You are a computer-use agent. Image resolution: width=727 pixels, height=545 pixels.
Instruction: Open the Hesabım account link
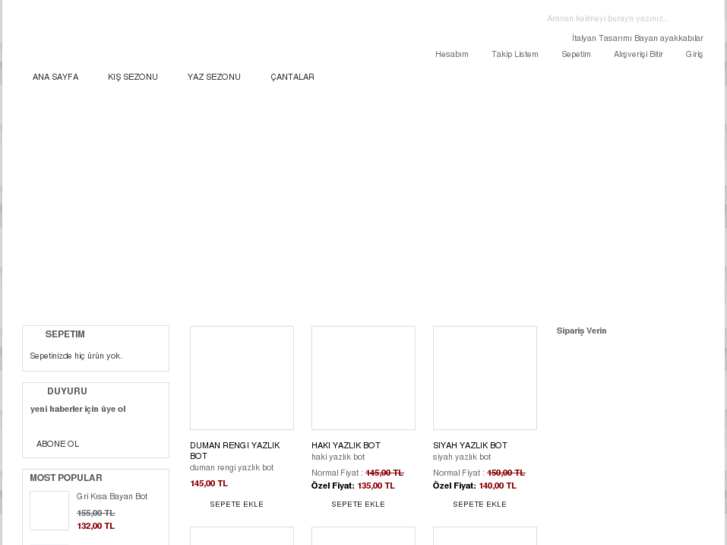tap(451, 54)
